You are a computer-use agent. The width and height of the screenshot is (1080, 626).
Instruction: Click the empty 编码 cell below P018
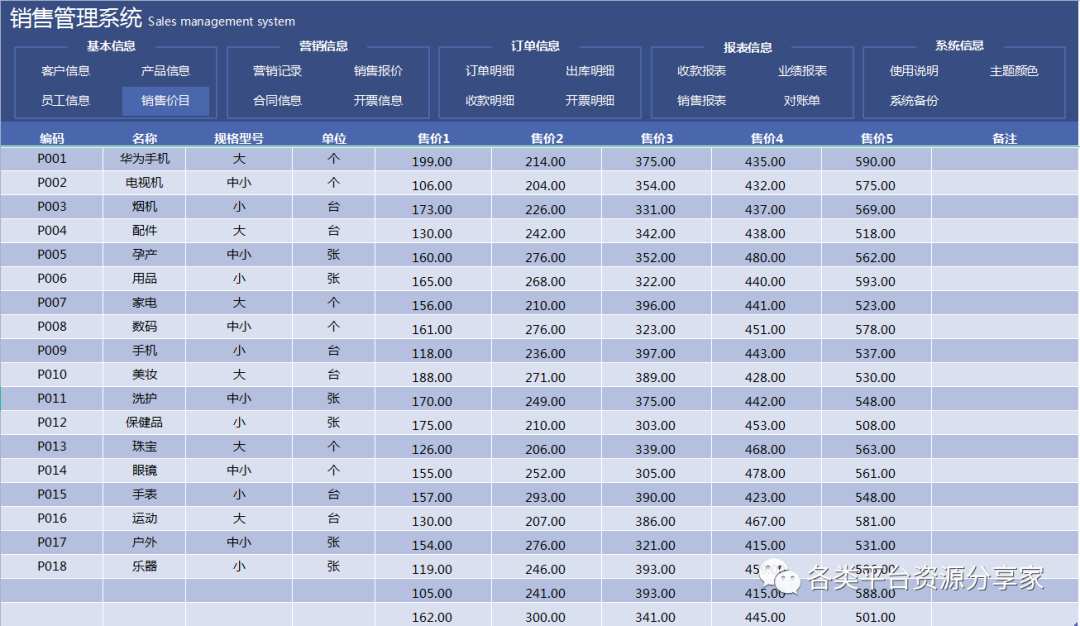52,590
